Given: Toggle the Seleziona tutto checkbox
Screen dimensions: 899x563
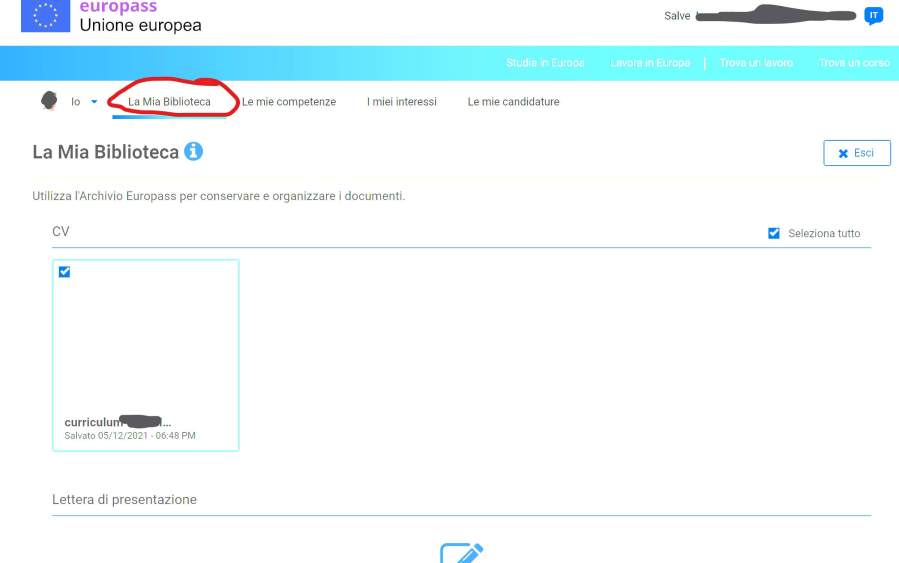Looking at the screenshot, I should click(774, 233).
